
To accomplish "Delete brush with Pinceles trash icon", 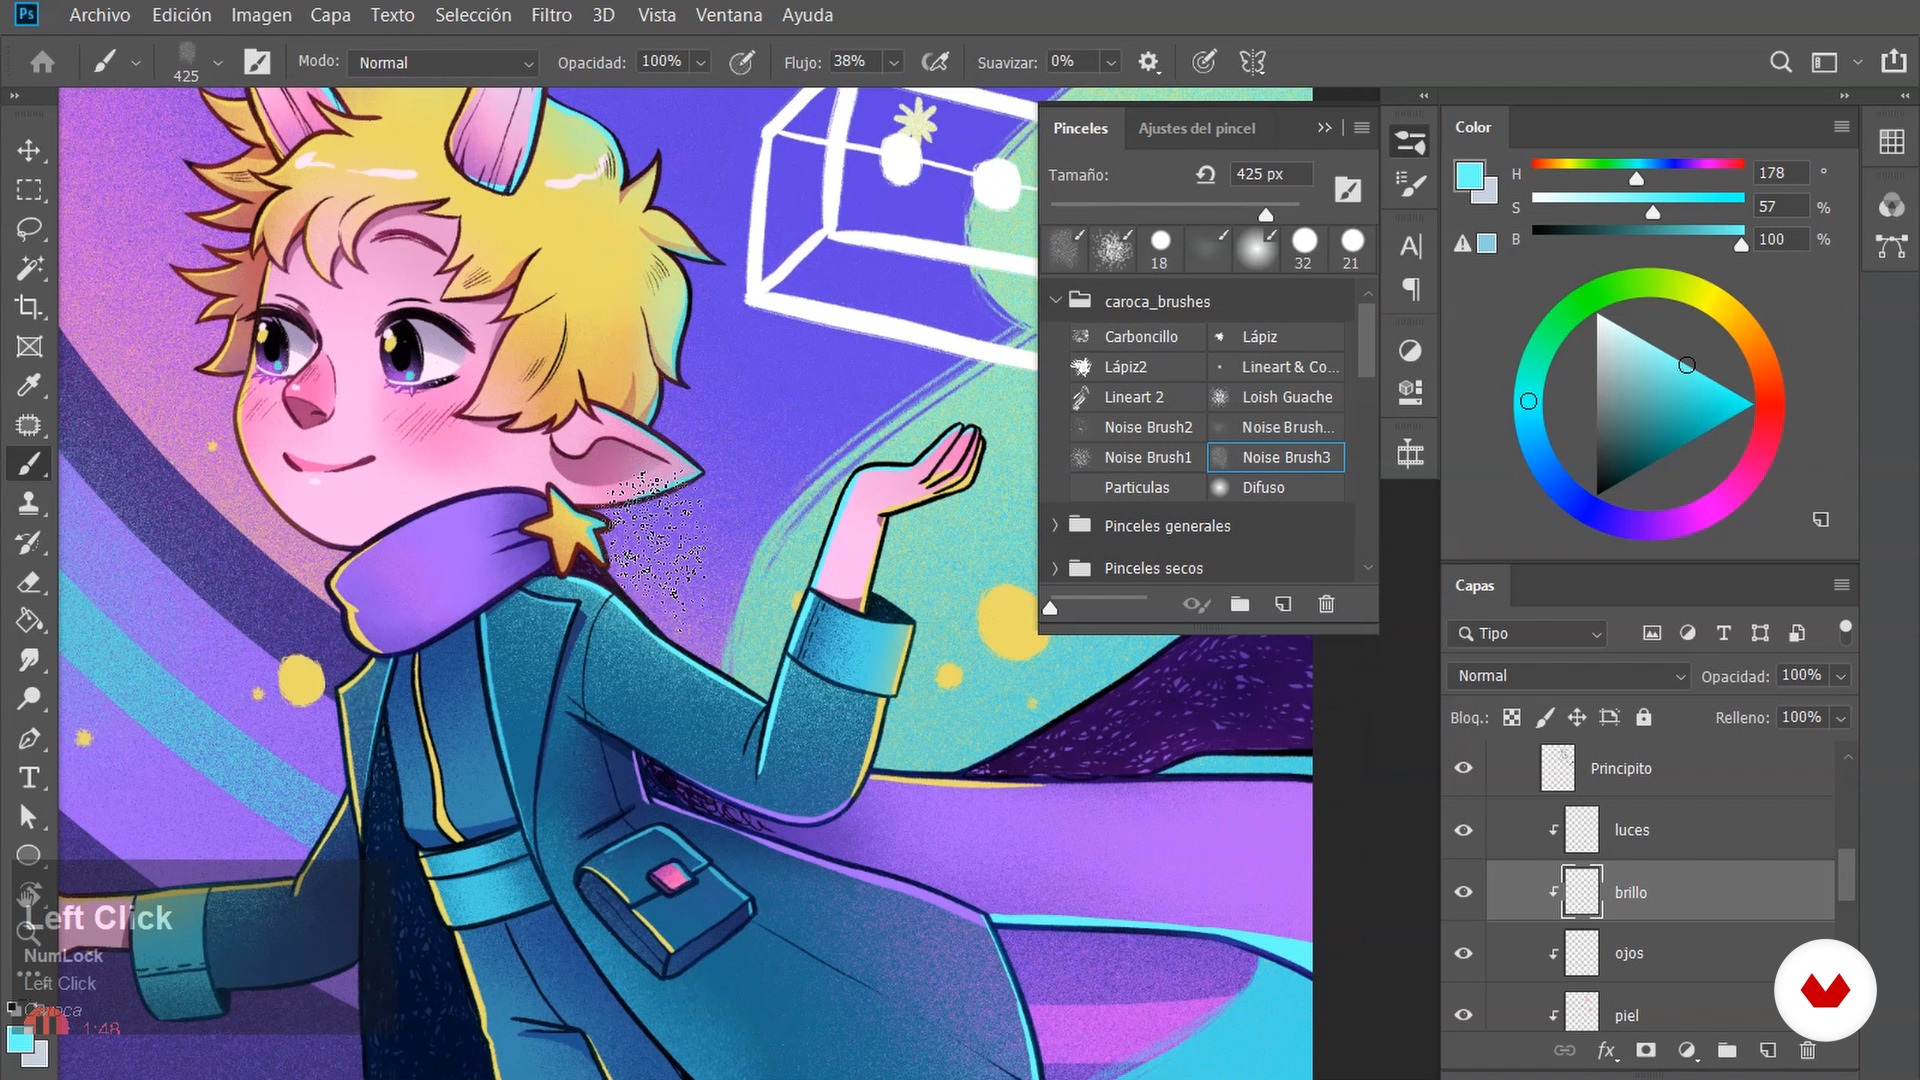I will (1326, 604).
